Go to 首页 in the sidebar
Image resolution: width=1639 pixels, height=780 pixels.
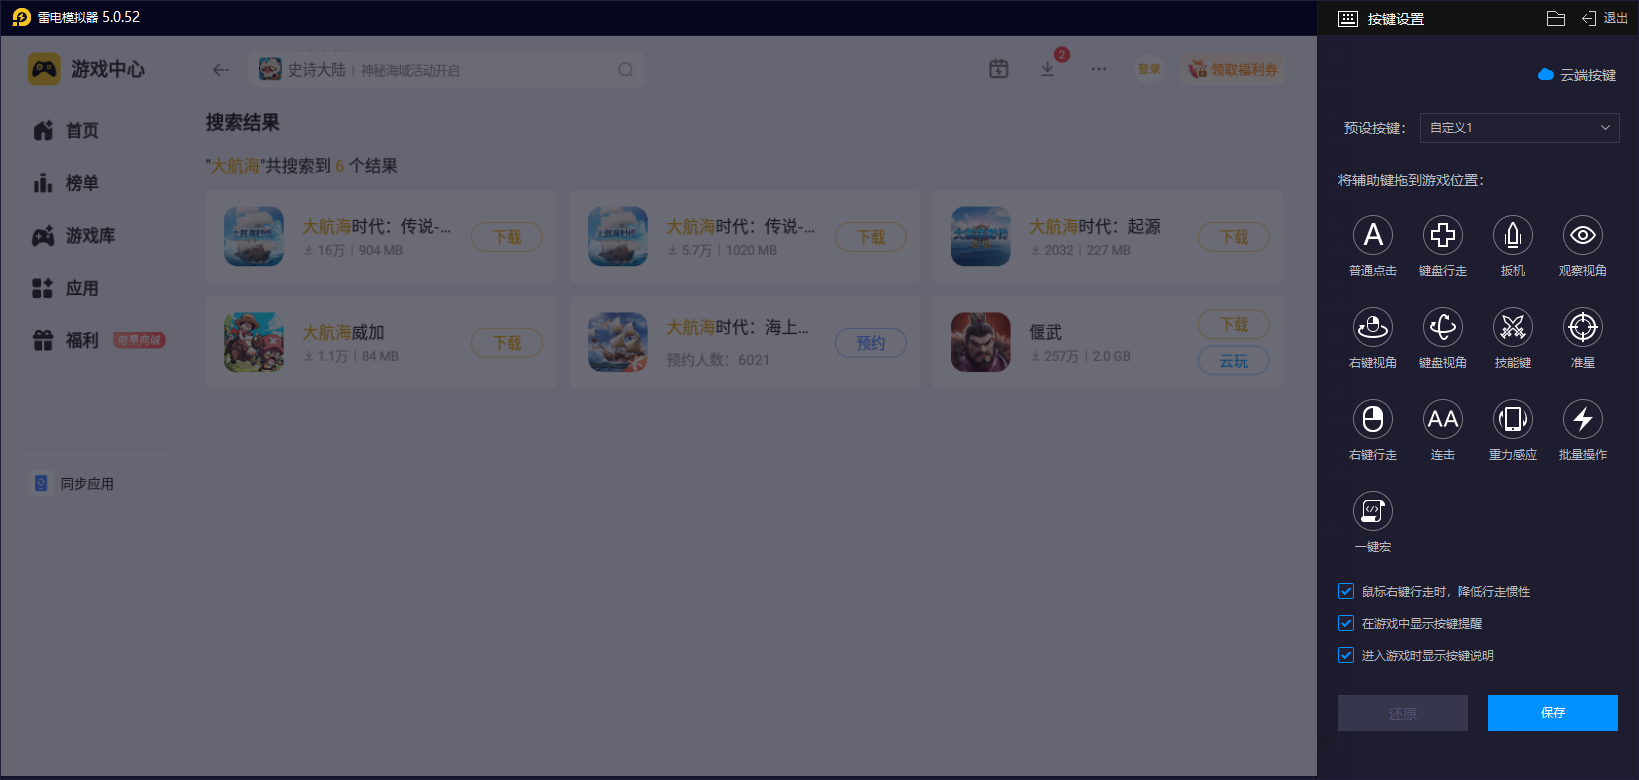pyautogui.click(x=66, y=131)
